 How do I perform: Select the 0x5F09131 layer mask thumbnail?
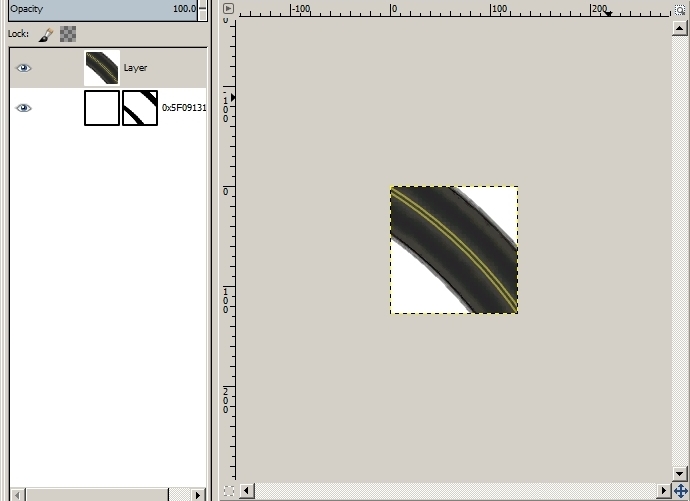click(140, 108)
